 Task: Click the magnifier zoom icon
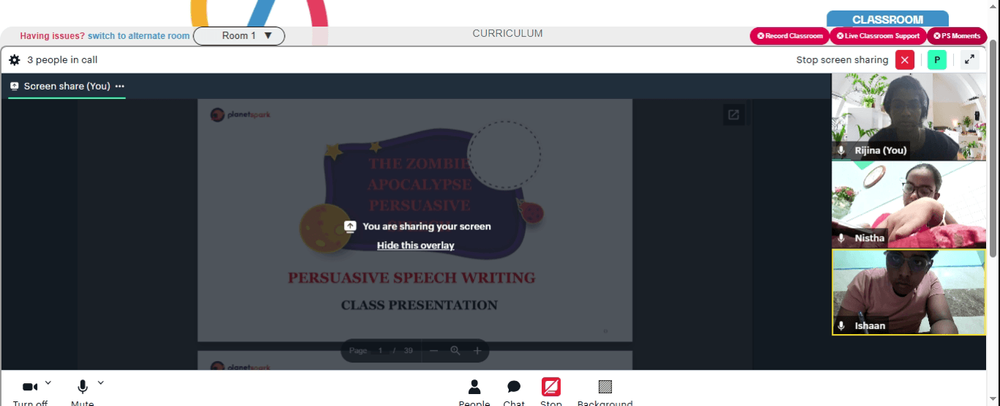pyautogui.click(x=455, y=351)
